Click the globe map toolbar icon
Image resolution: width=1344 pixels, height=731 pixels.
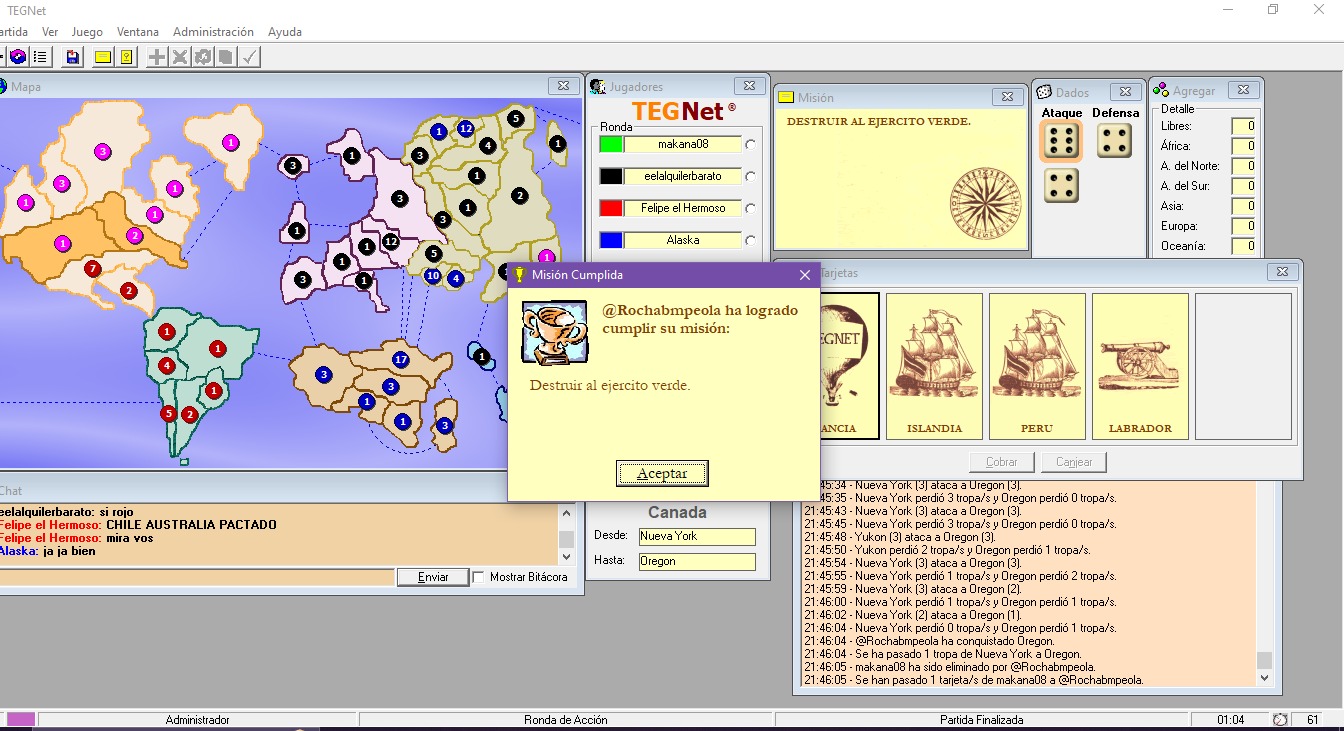point(18,57)
